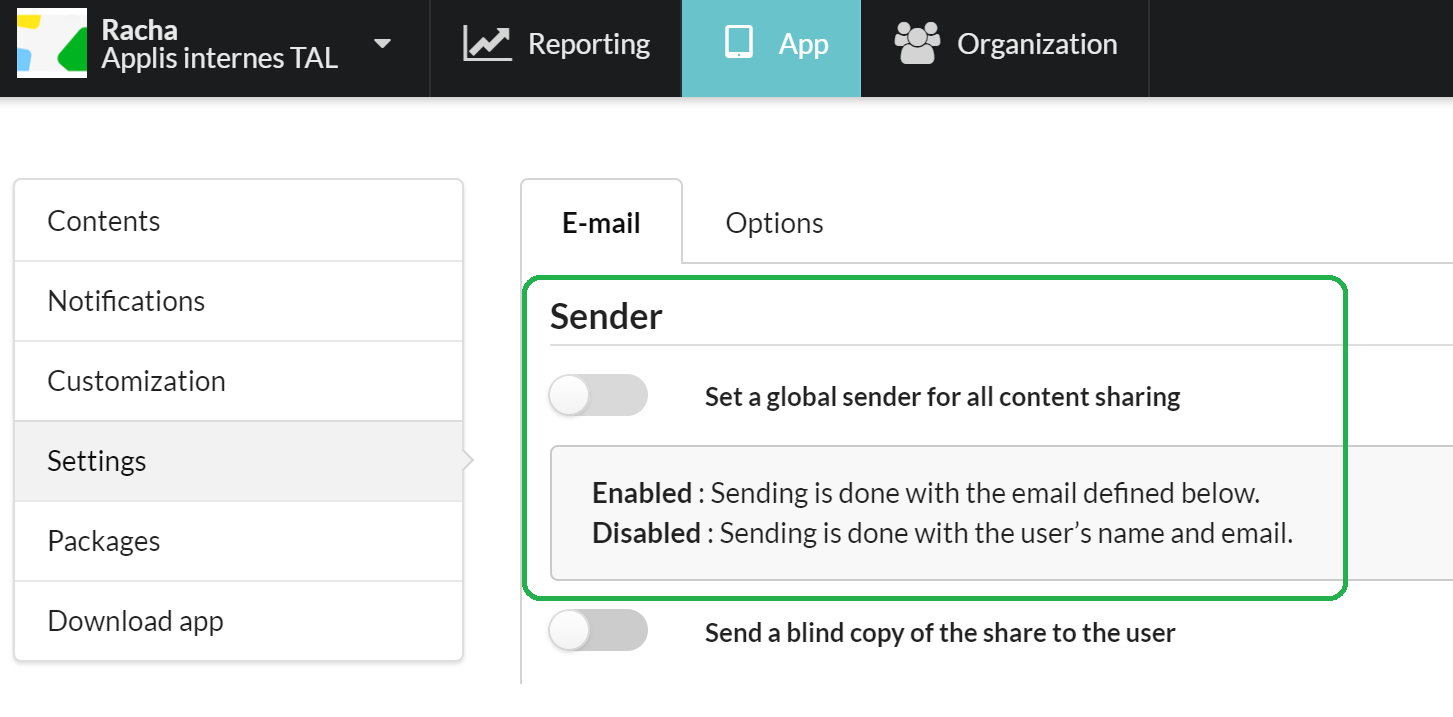
Task: Go to Download app page
Action: tap(238, 621)
